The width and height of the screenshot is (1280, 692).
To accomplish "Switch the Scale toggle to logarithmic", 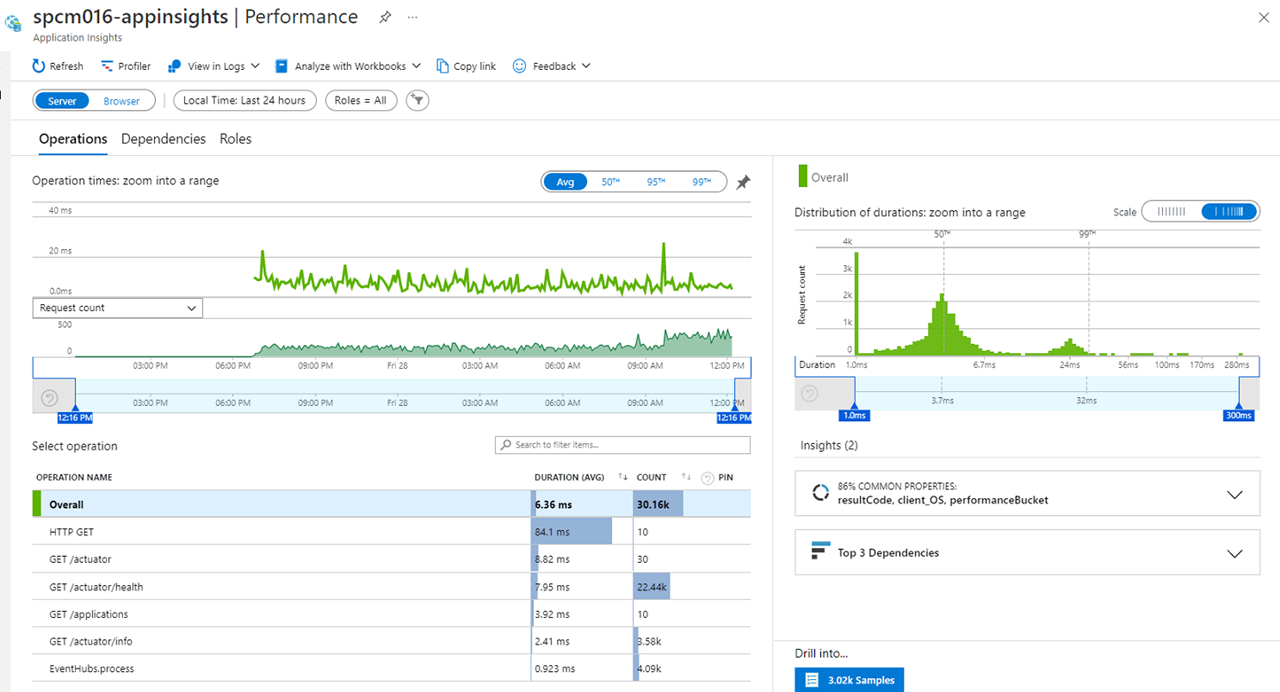I will tap(1229, 212).
